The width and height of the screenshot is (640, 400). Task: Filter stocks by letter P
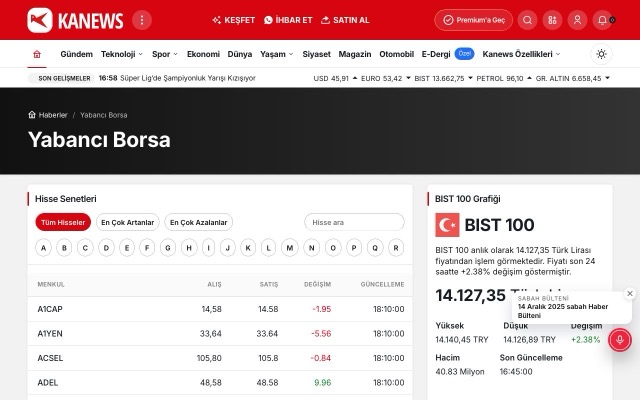(x=354, y=248)
